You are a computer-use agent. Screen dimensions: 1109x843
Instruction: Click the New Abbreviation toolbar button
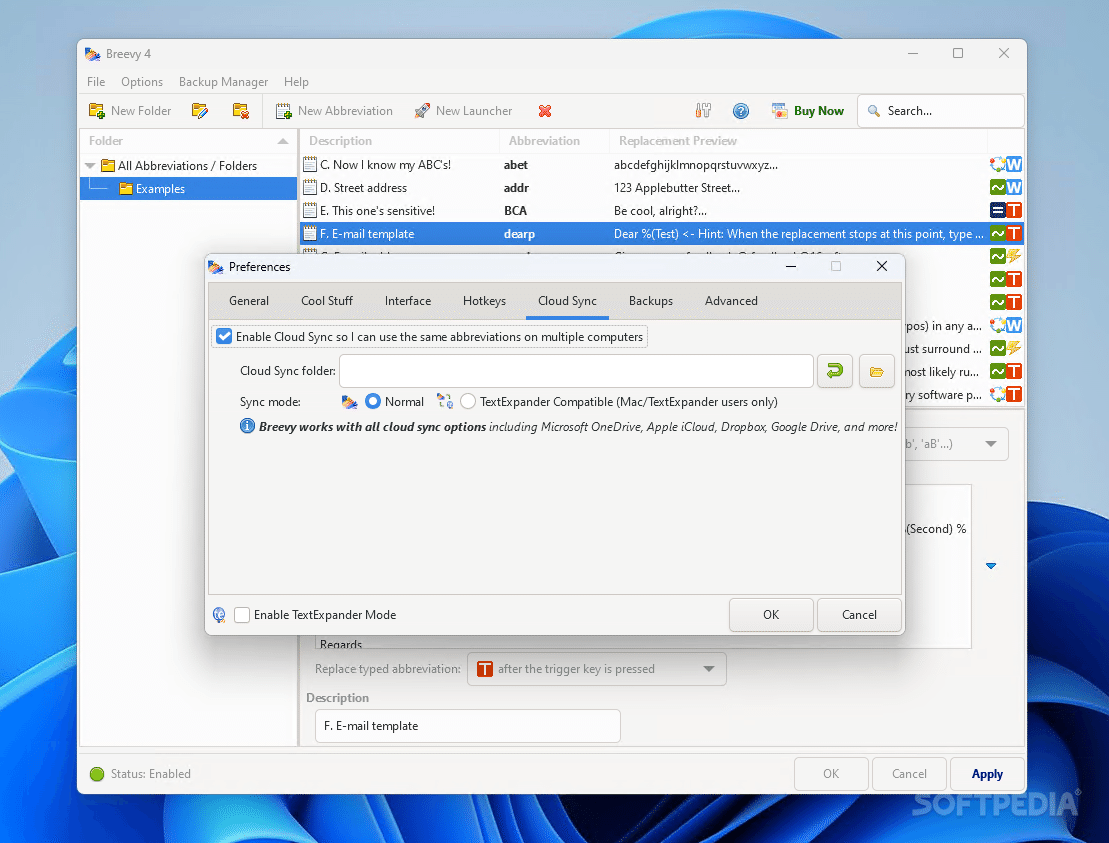[334, 111]
